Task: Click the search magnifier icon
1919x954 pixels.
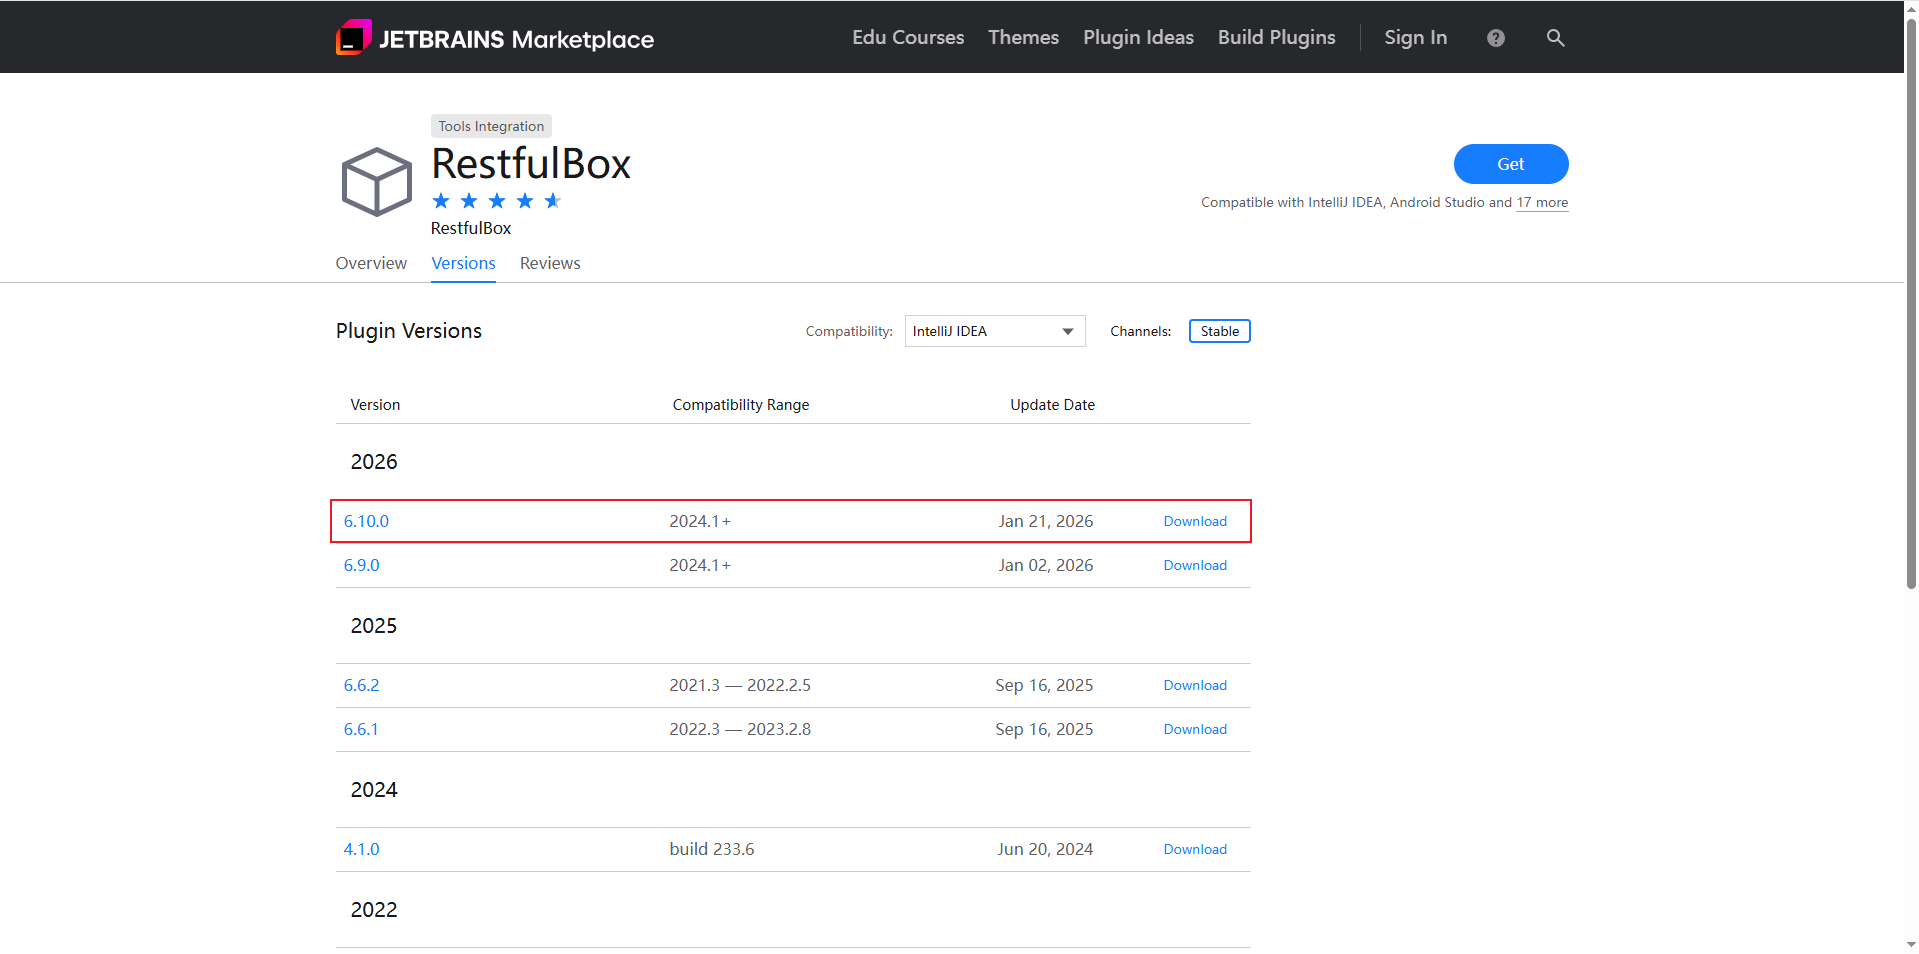Action: point(1555,38)
